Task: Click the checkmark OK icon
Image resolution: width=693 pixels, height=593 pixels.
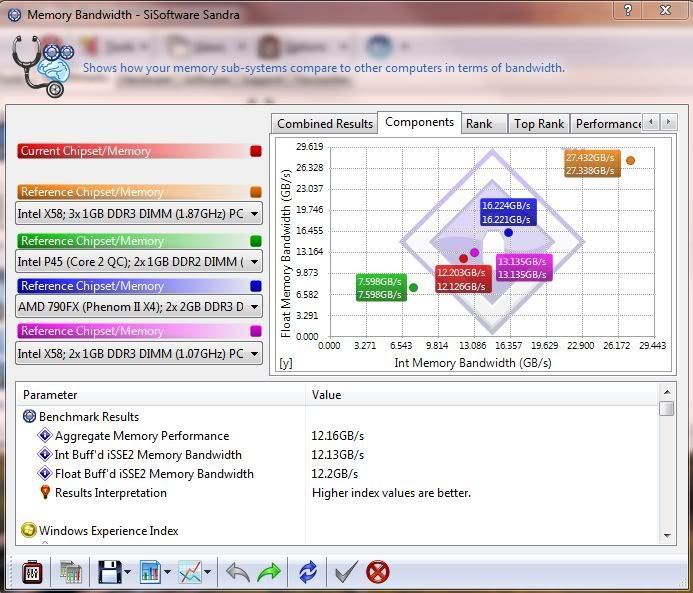Action: point(346,573)
